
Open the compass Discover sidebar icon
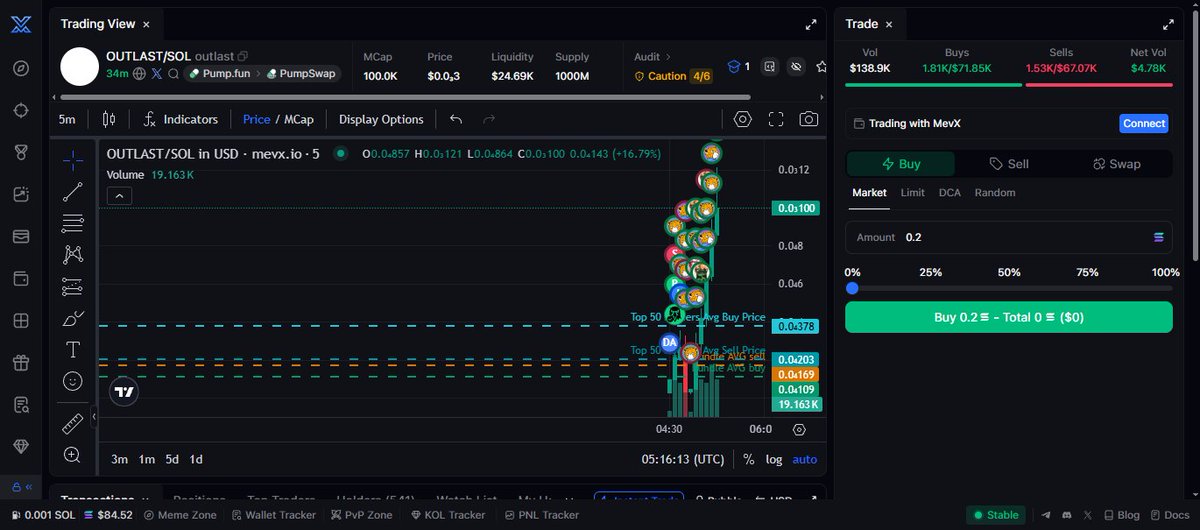click(21, 68)
